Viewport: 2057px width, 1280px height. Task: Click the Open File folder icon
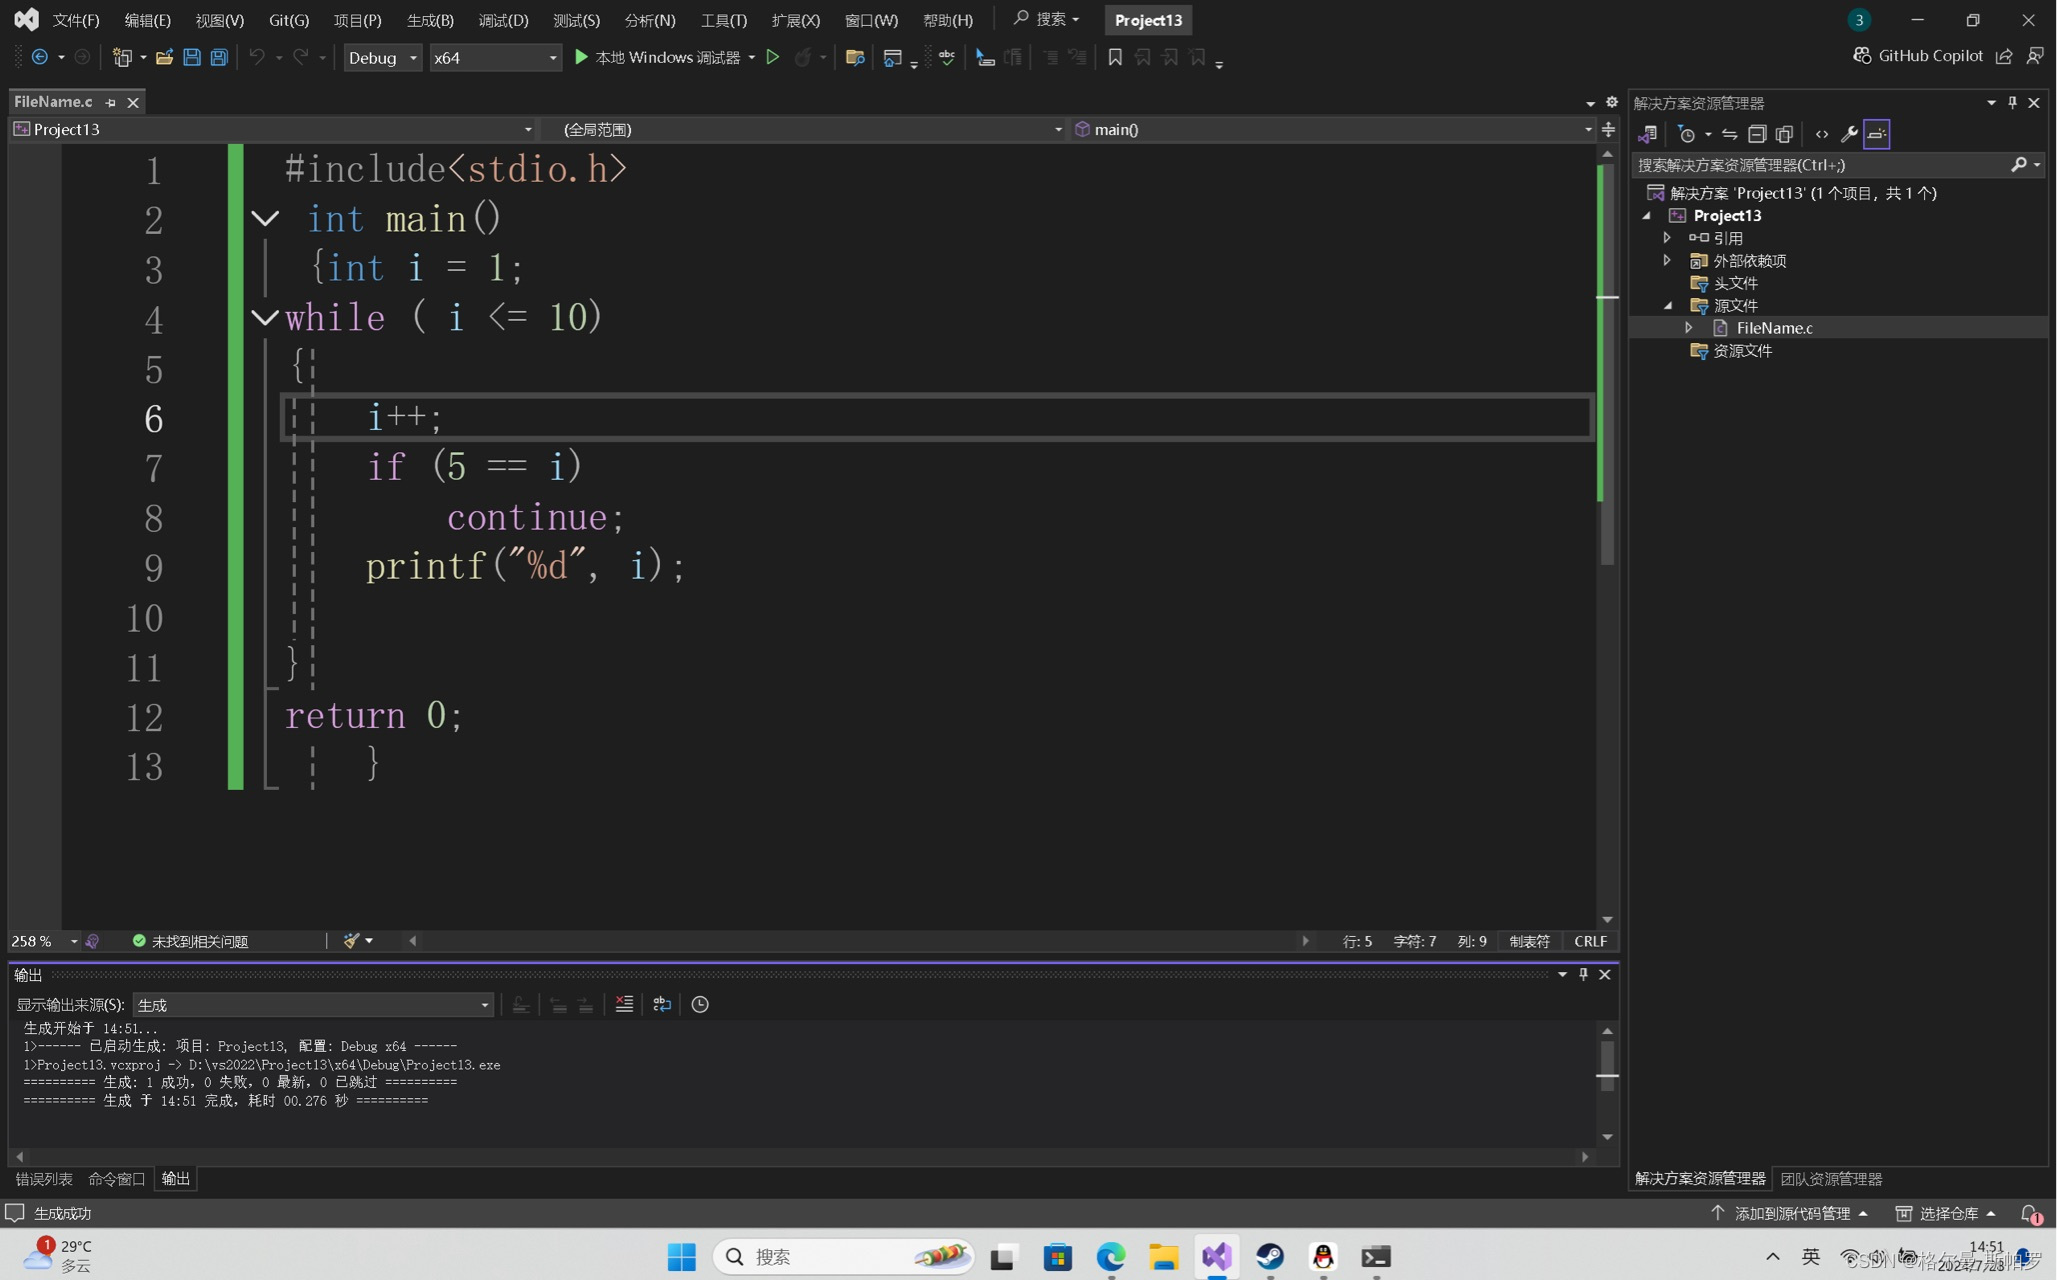coord(164,58)
